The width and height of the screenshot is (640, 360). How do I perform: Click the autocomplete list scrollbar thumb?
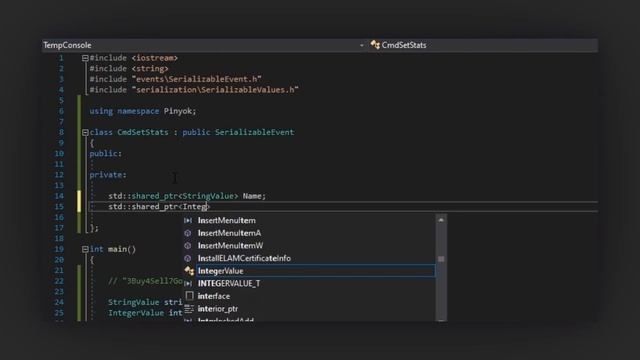pos(441,259)
